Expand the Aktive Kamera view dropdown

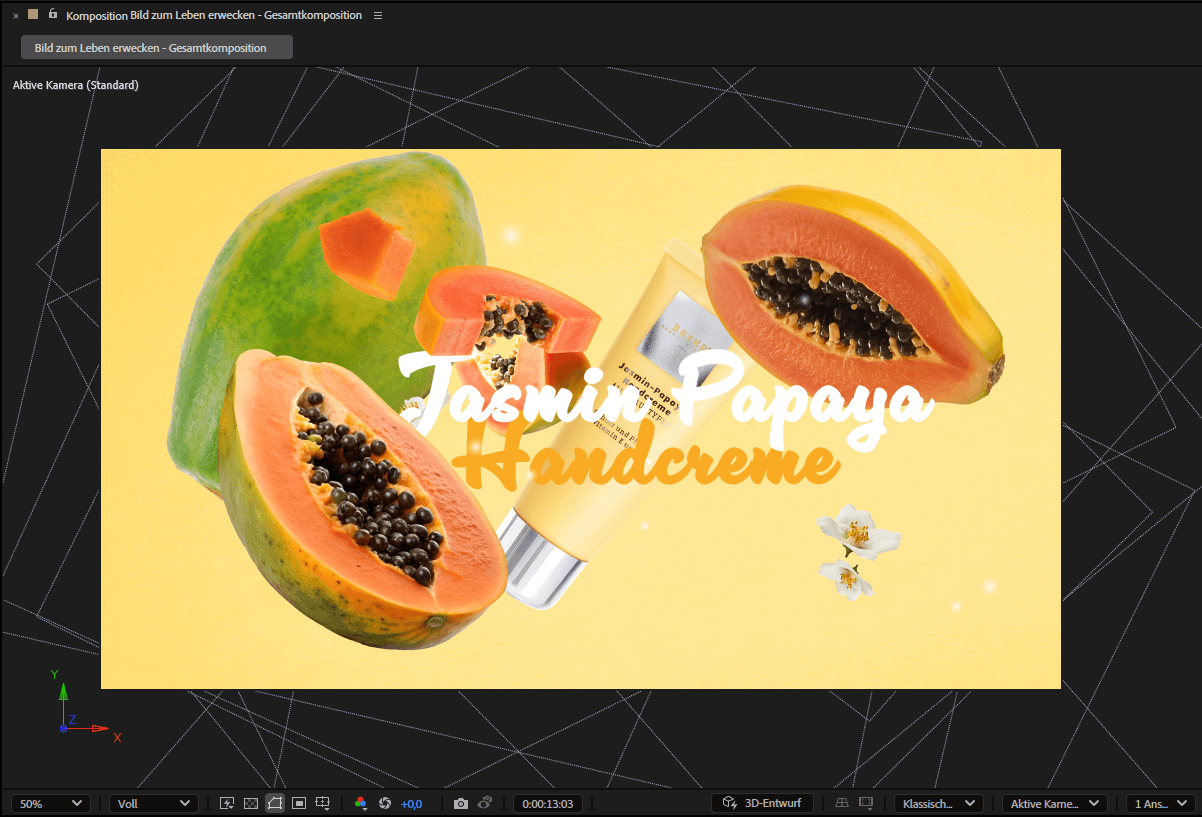1056,804
